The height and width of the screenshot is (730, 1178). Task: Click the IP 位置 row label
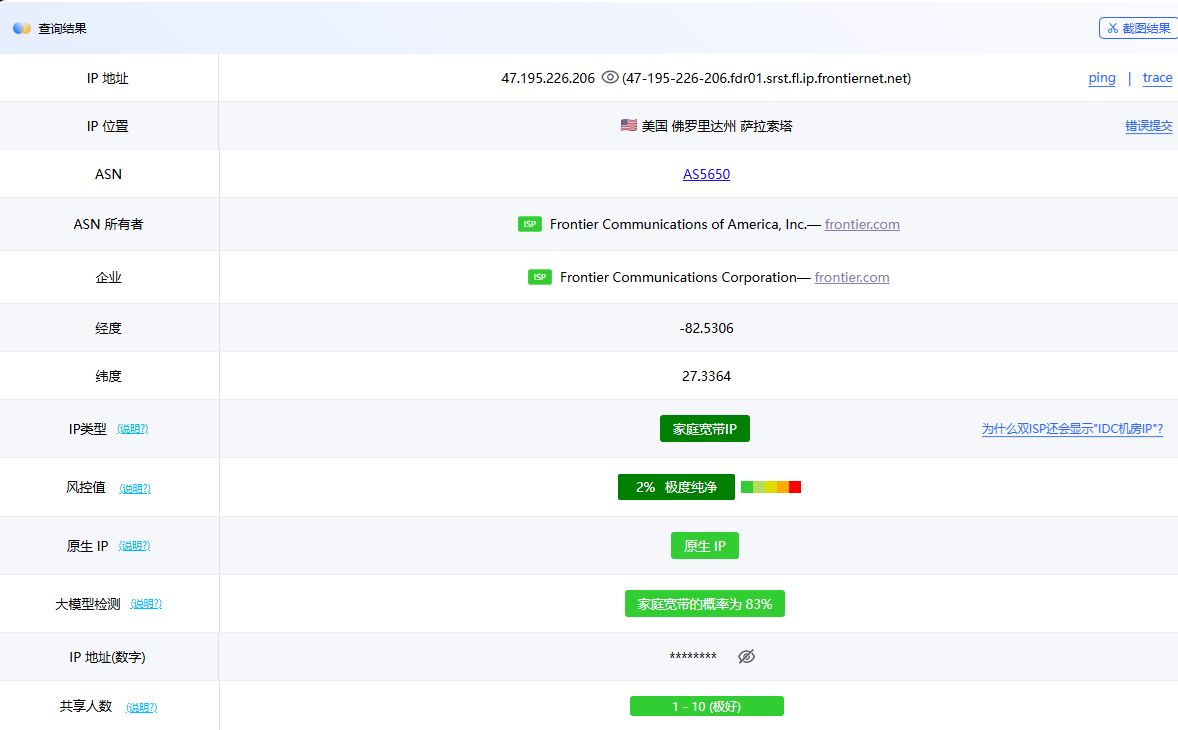click(x=107, y=126)
